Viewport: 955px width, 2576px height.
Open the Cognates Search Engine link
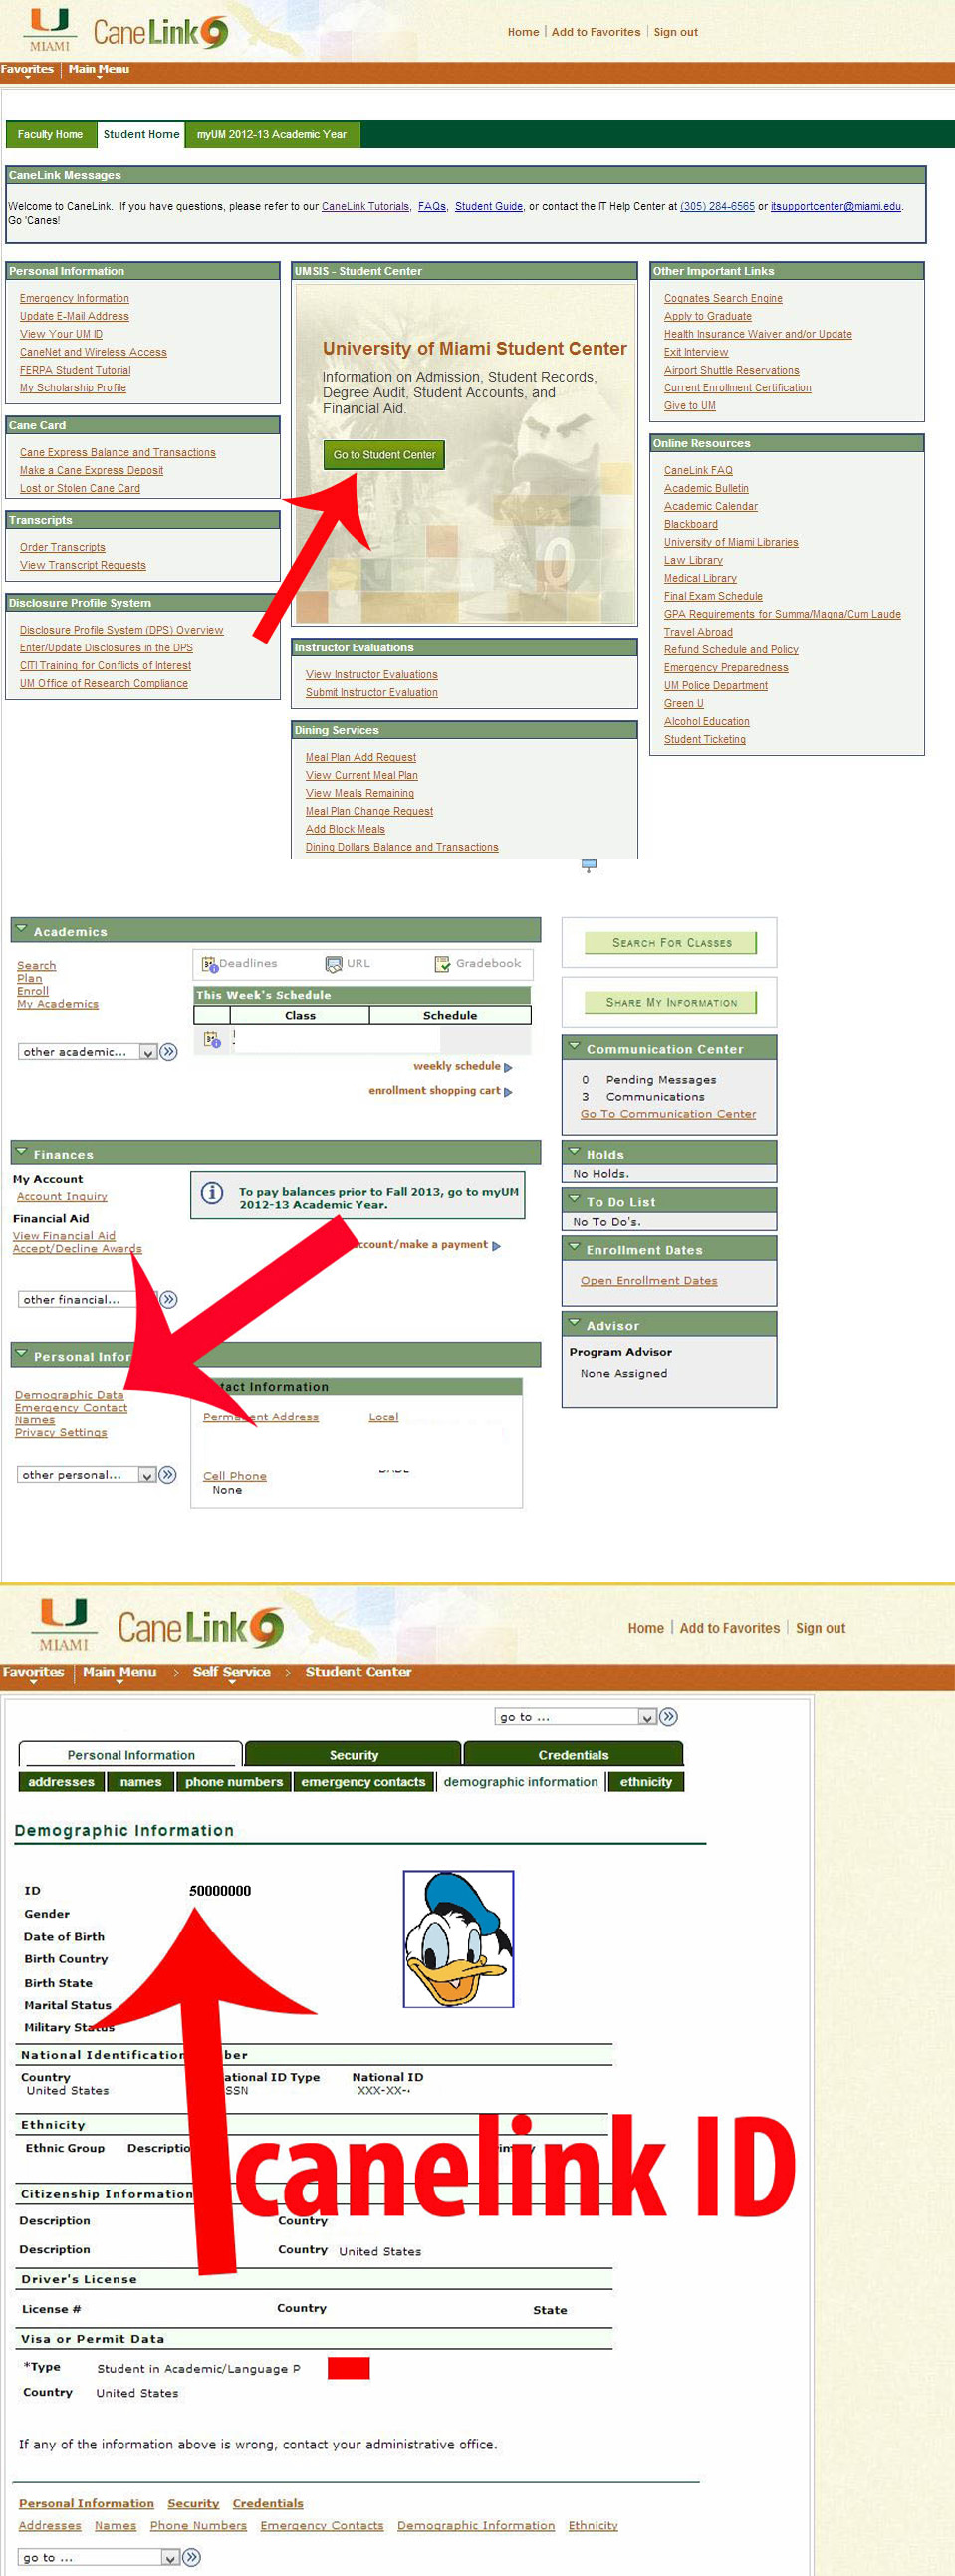click(723, 298)
